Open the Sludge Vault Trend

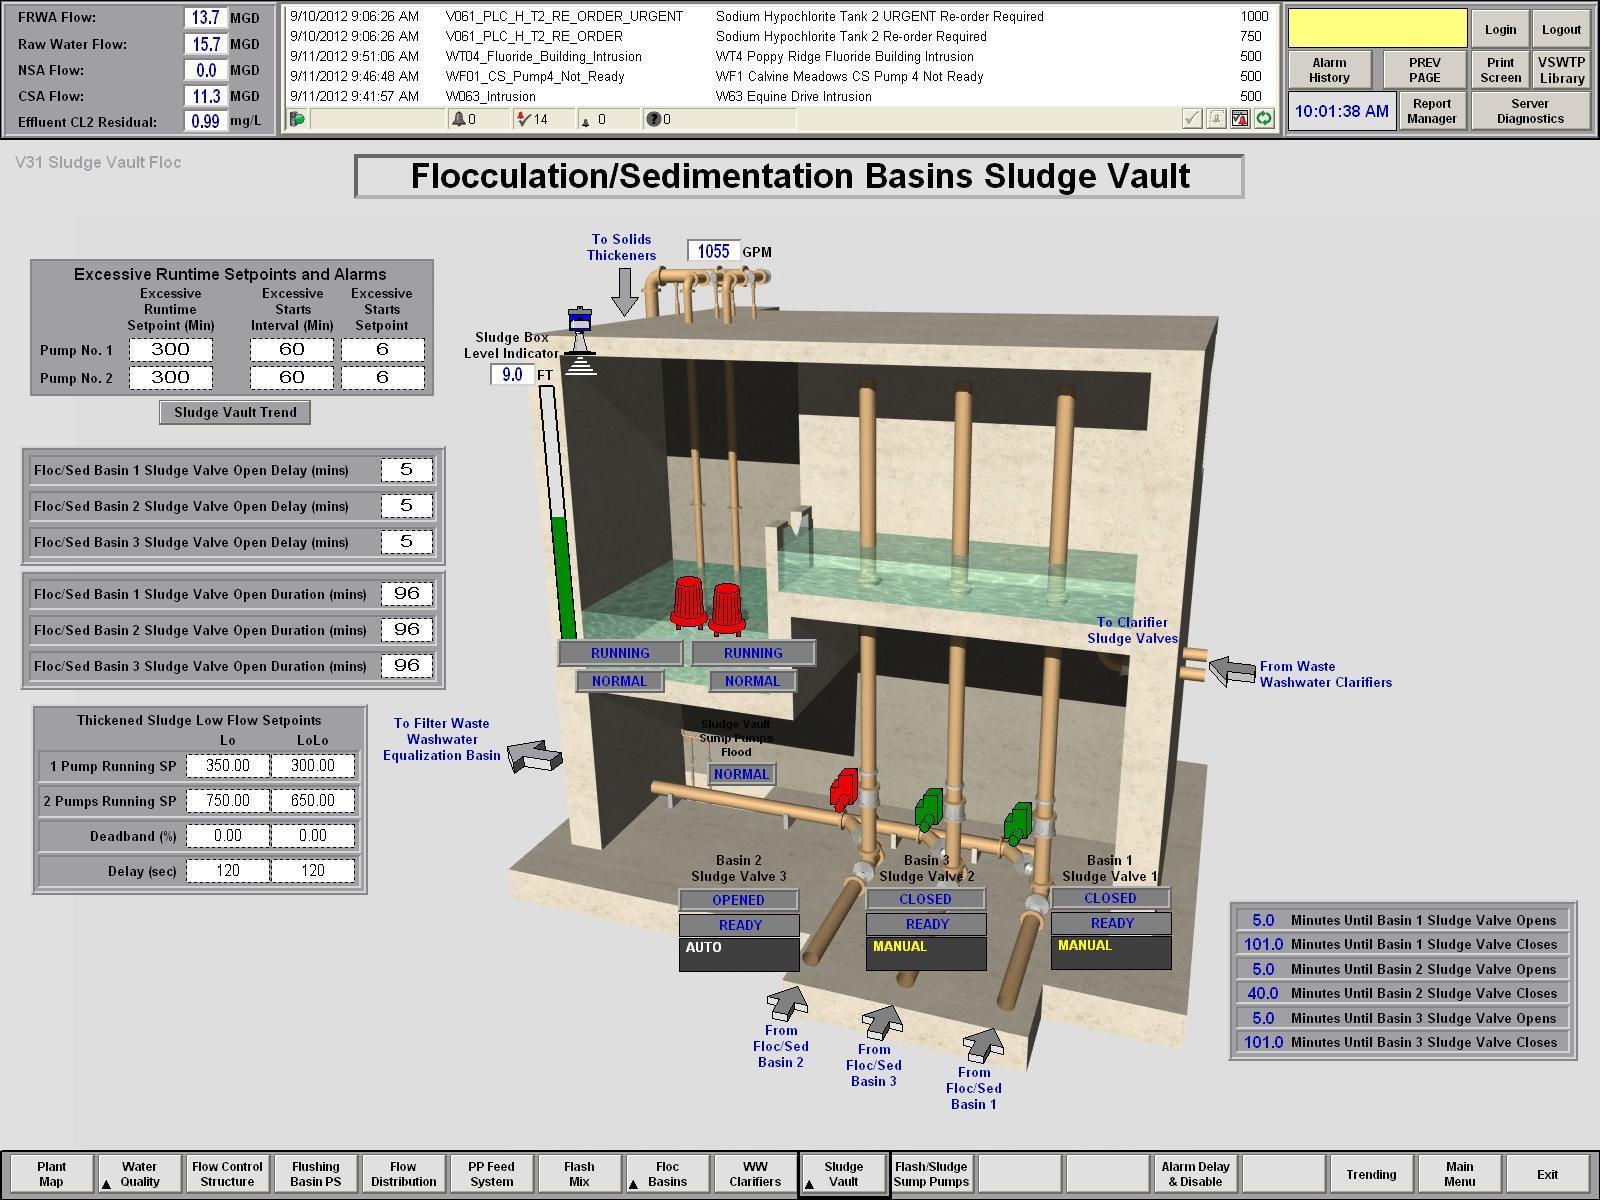point(235,412)
